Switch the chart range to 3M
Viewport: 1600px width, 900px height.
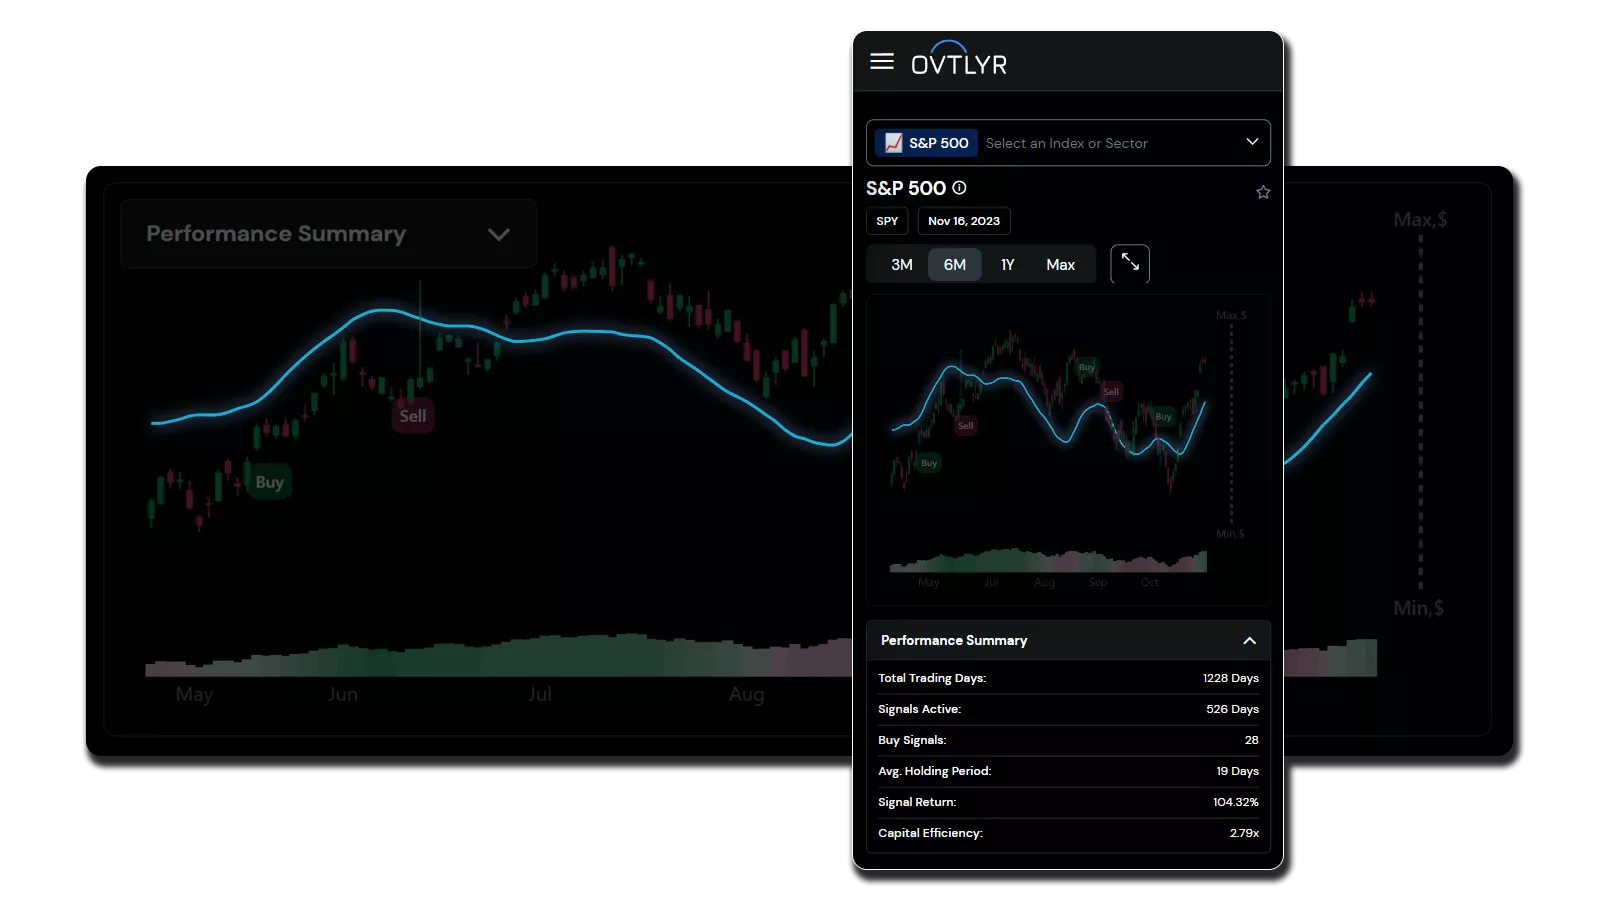(x=901, y=265)
